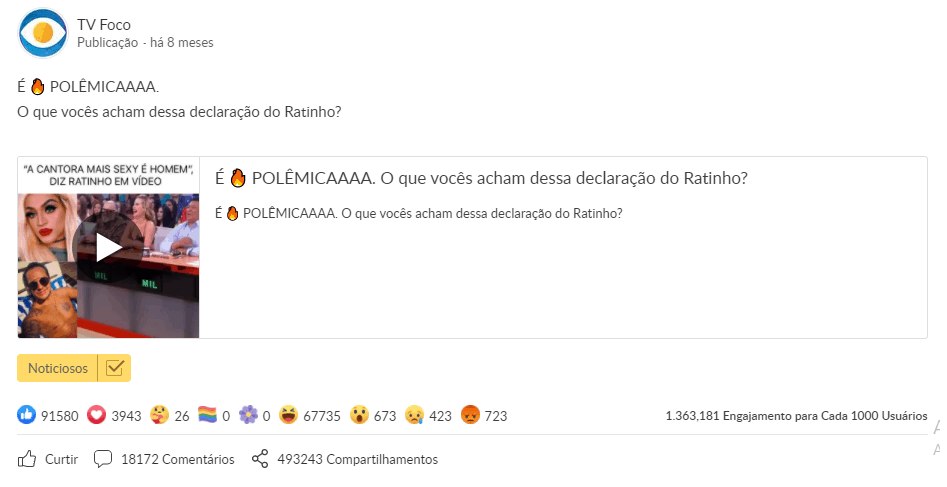The image size is (947, 487).
Task: Click the red heart Love reaction icon
Action: 97,416
